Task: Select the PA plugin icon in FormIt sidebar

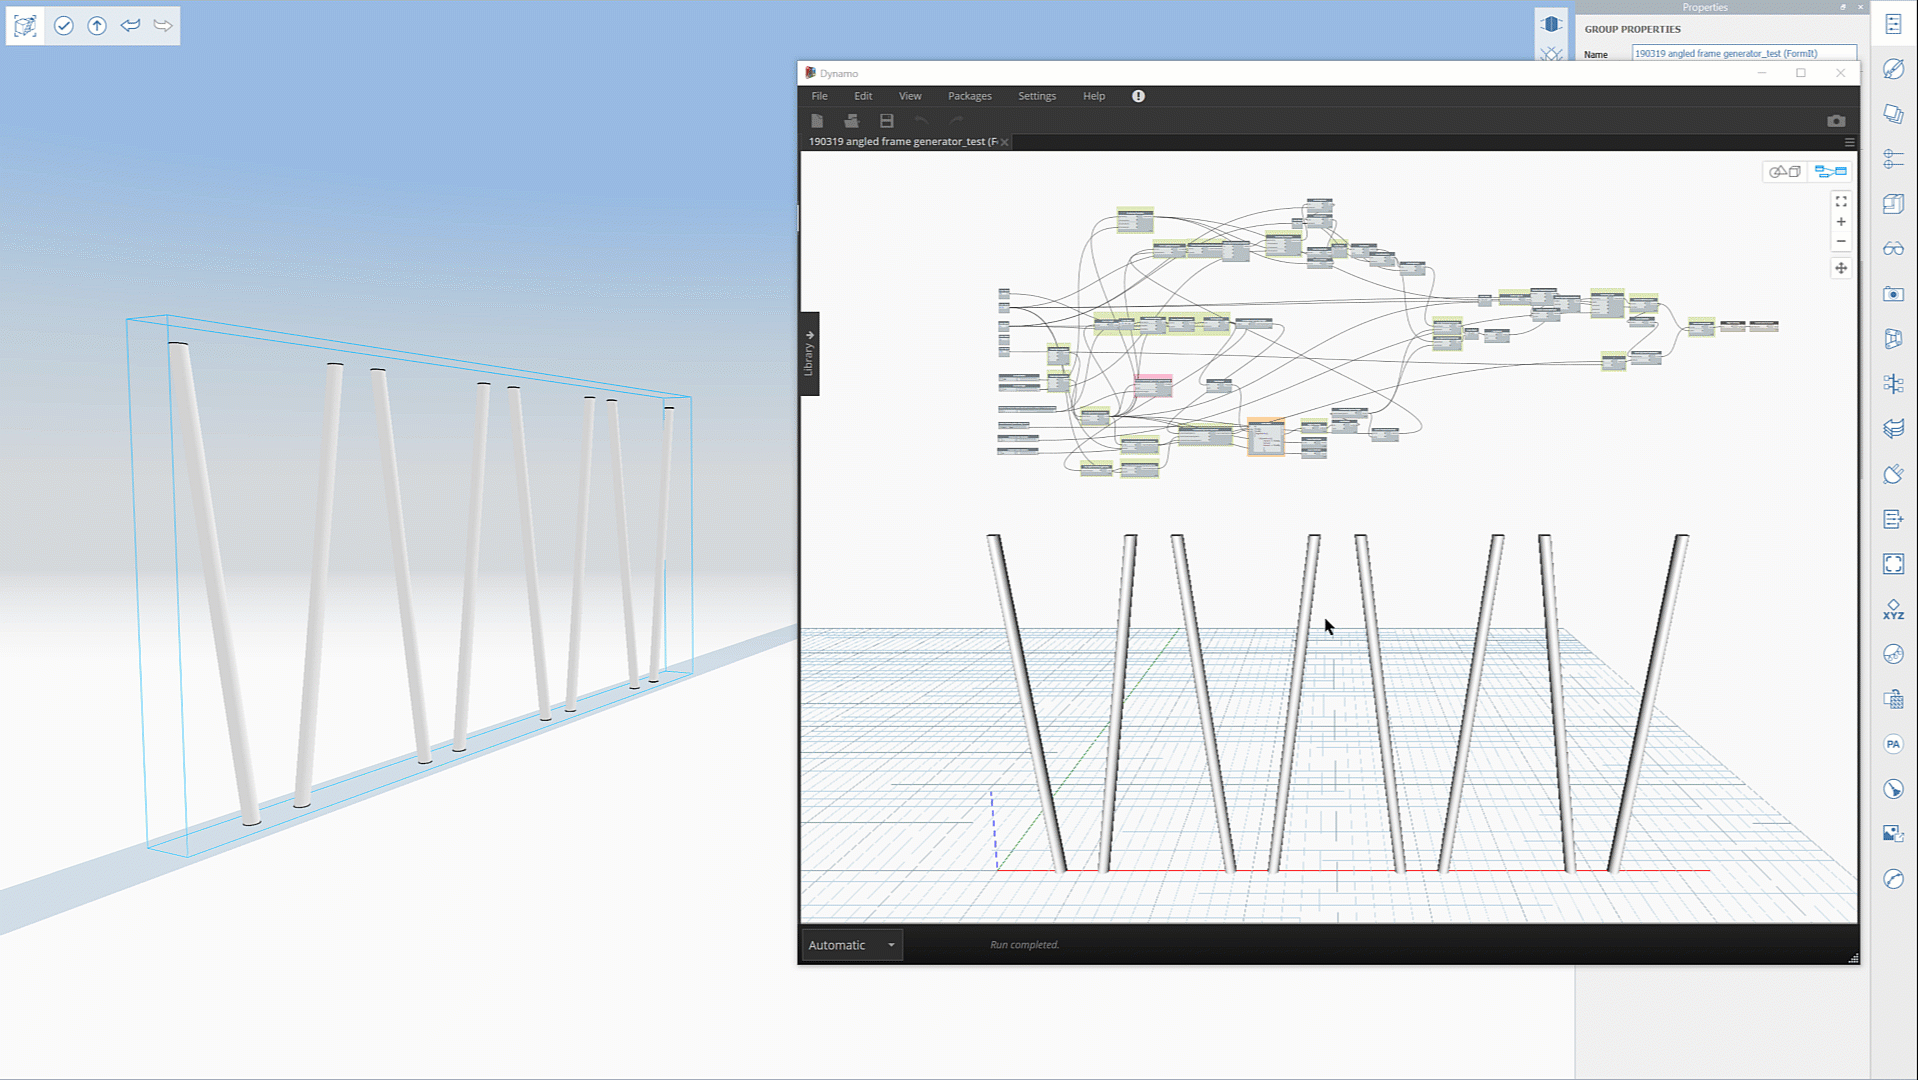Action: [x=1893, y=743]
